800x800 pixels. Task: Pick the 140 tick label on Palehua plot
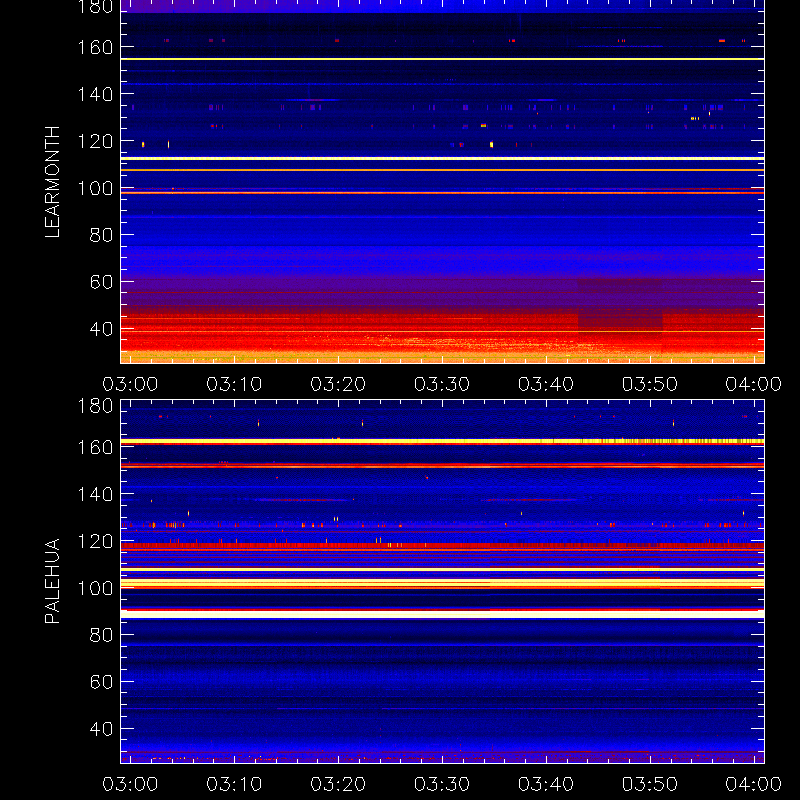point(95,494)
